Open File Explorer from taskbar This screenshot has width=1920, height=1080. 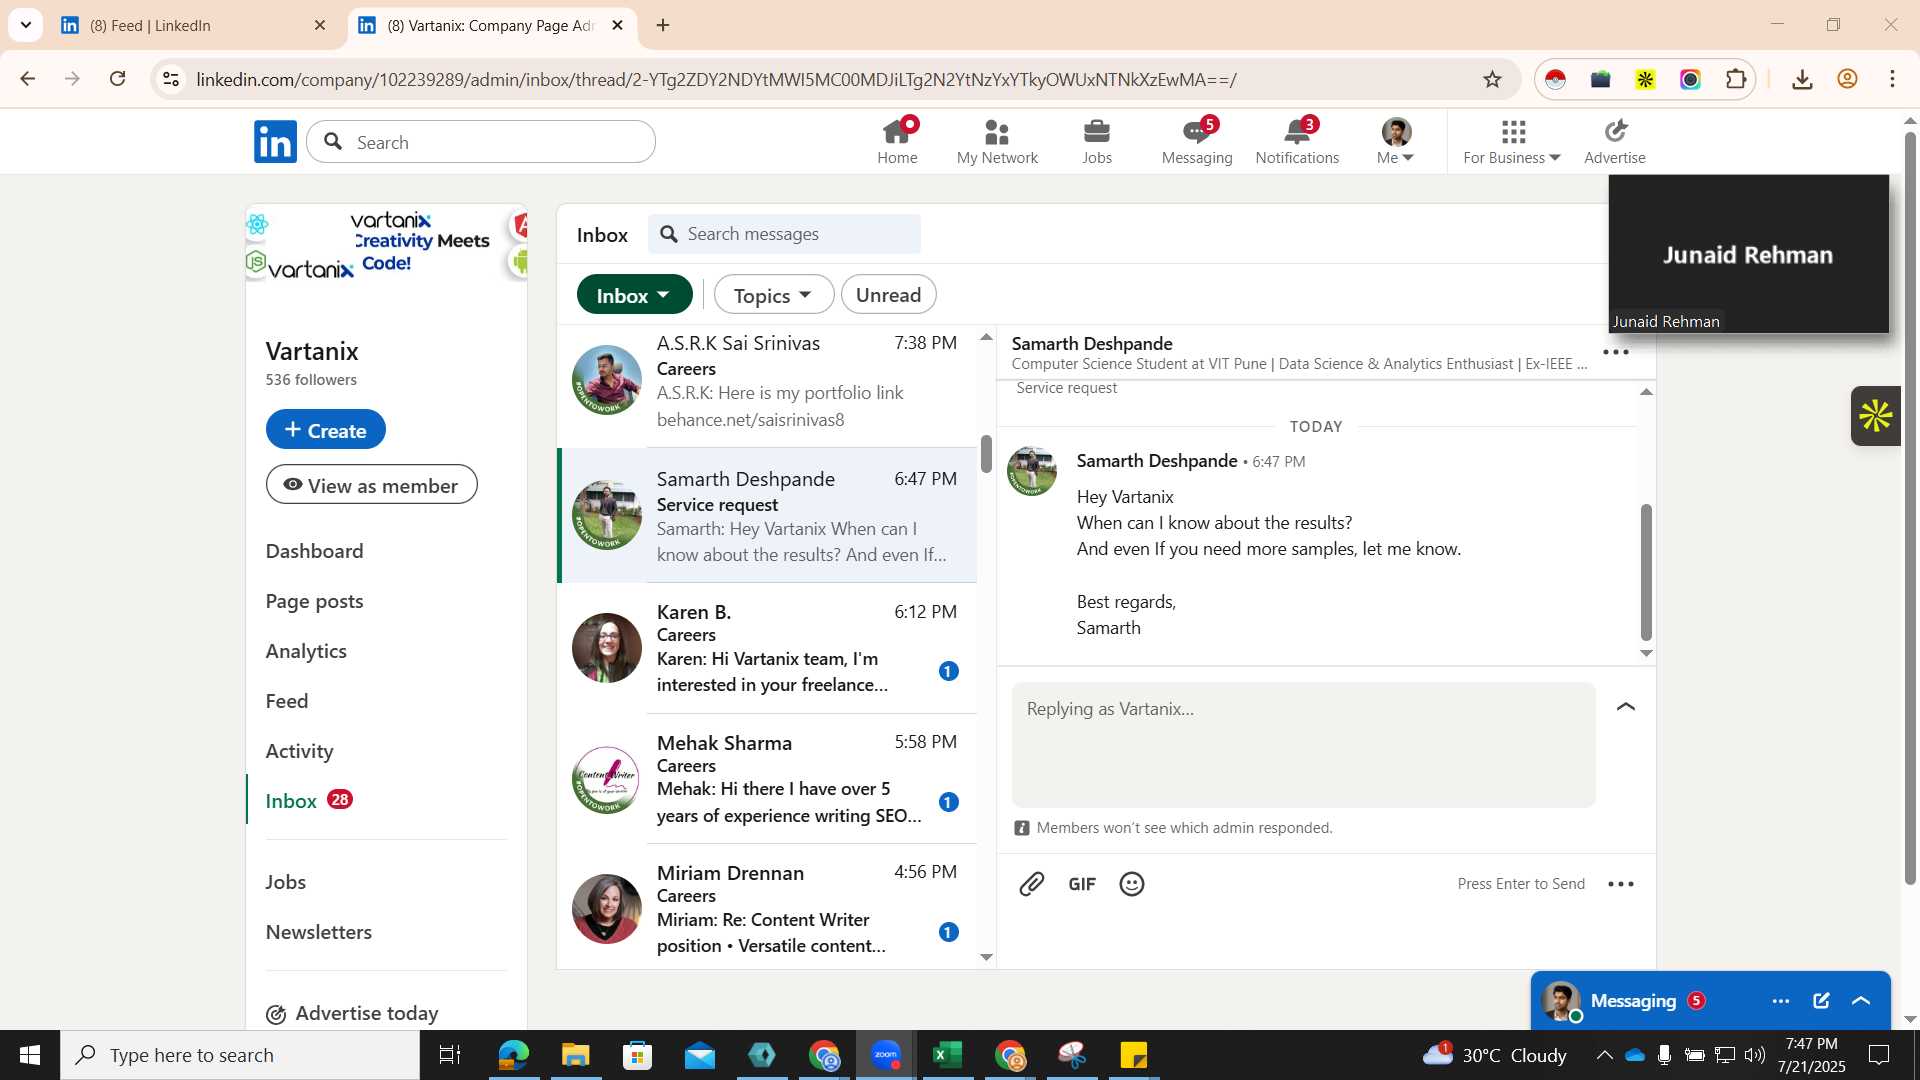click(x=575, y=1055)
